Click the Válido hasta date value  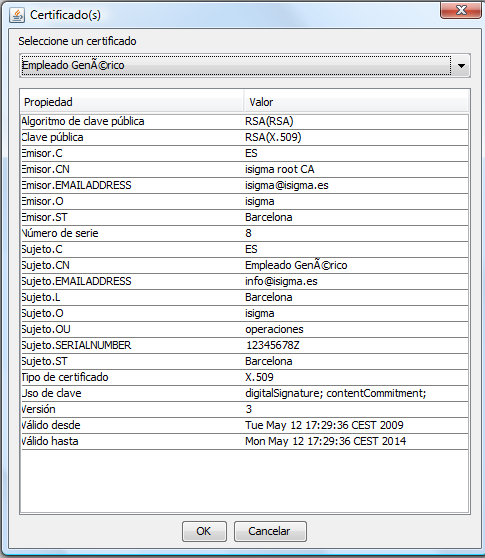point(325,441)
